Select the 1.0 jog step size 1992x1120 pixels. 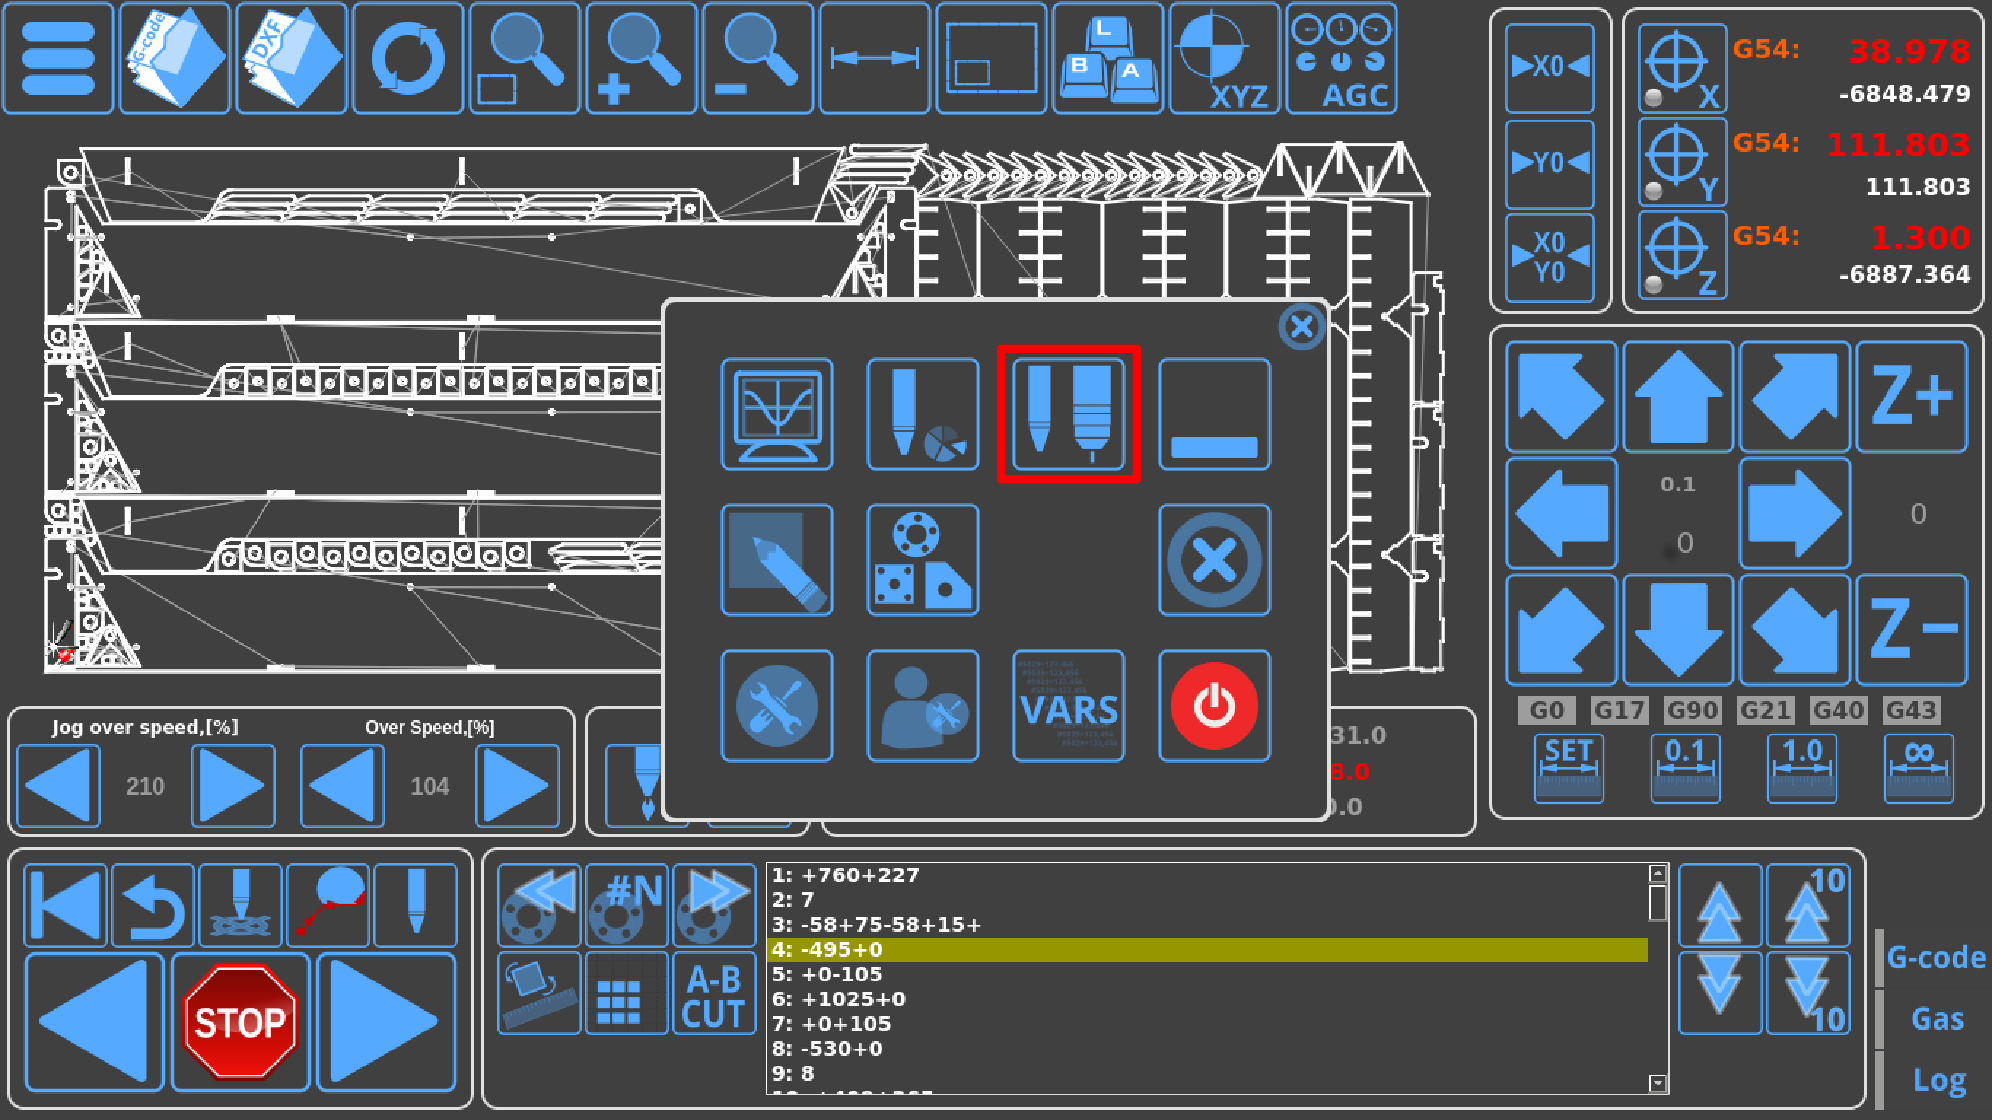1801,768
